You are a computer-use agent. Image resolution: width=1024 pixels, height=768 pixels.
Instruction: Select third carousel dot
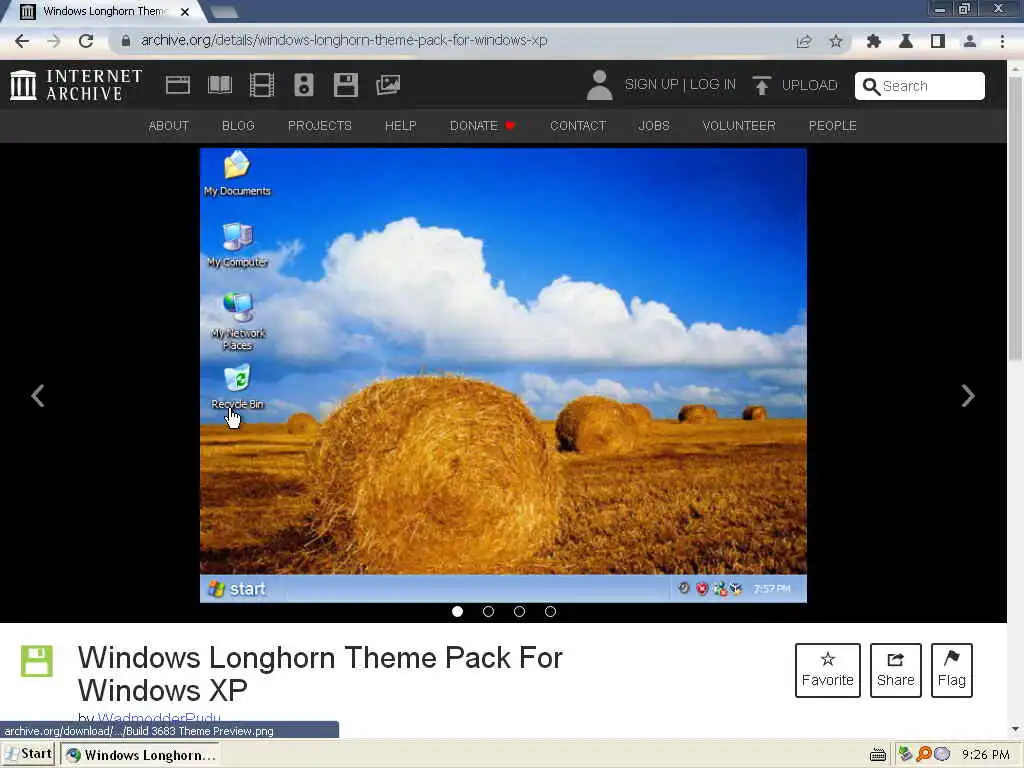[x=519, y=611]
